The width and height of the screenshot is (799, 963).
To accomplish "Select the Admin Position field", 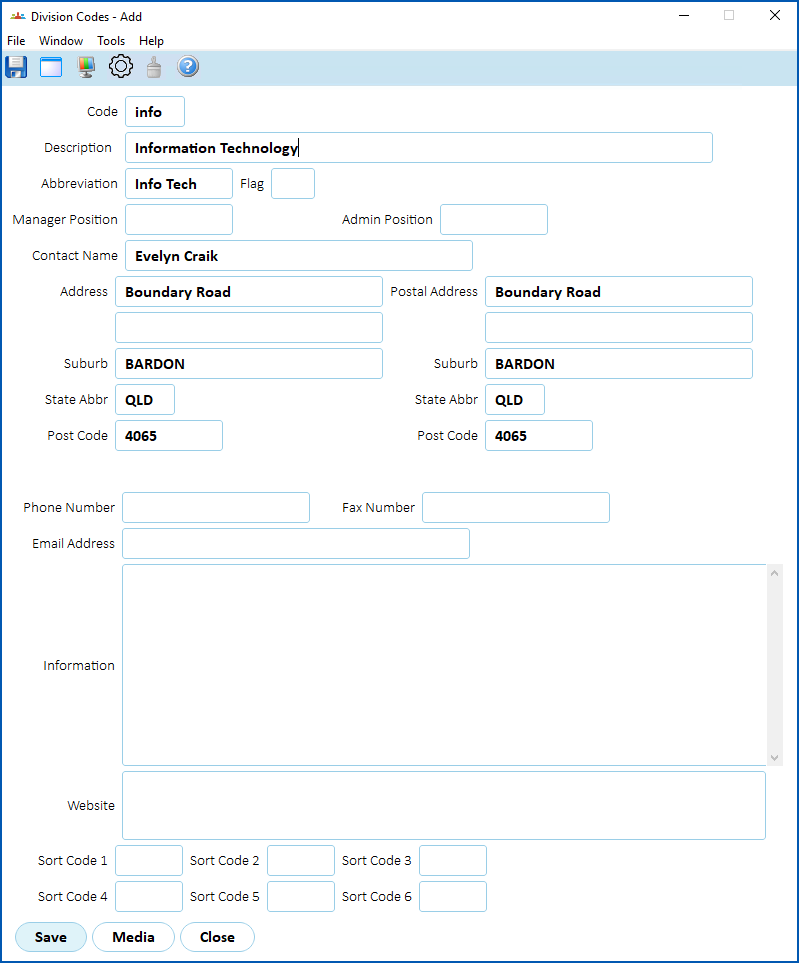I will coord(494,219).
